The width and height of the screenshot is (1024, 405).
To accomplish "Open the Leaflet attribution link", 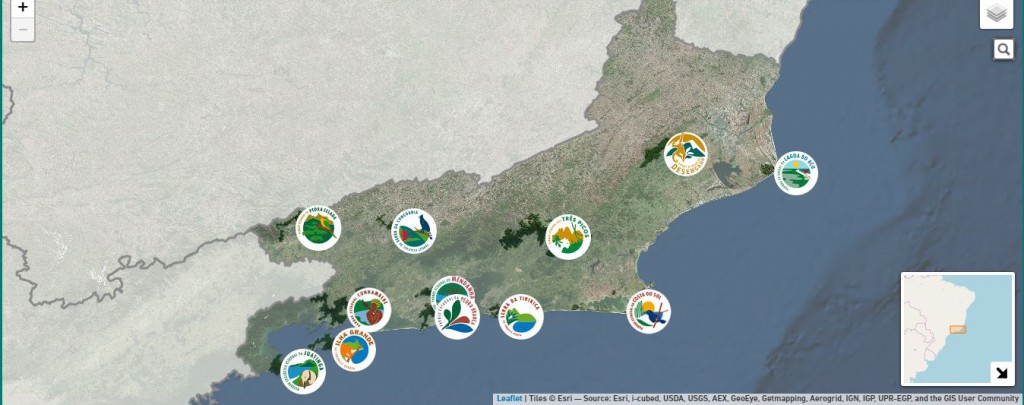I will pyautogui.click(x=509, y=398).
